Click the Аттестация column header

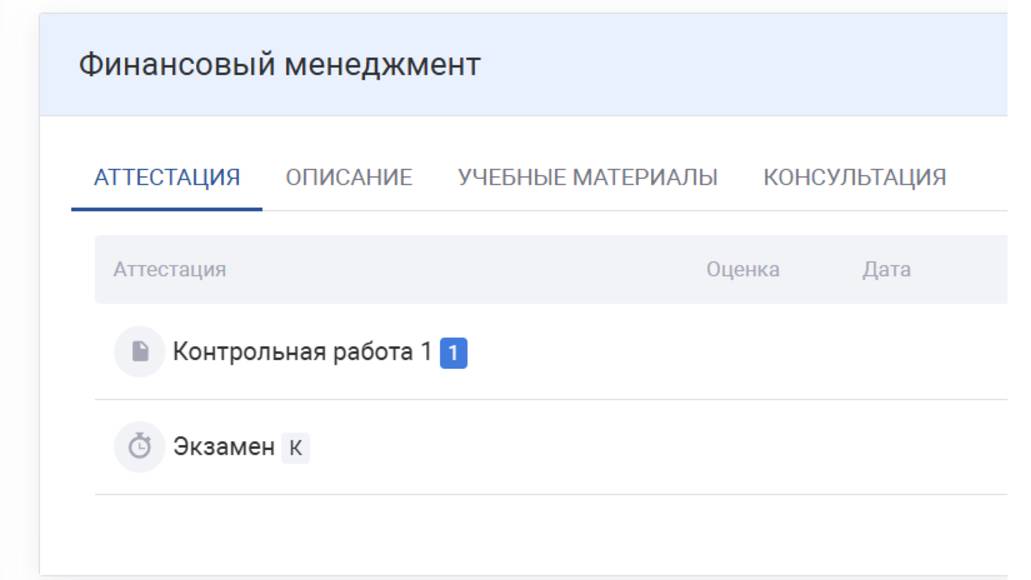(x=170, y=269)
